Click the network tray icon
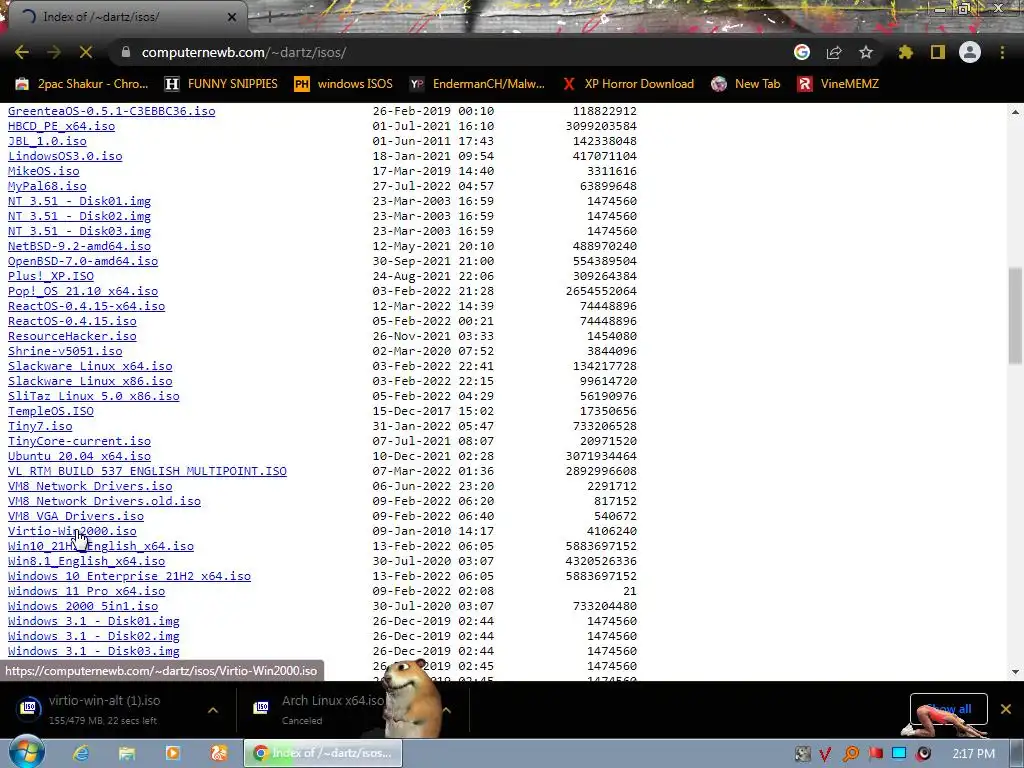This screenshot has height=768, width=1024. (899, 754)
